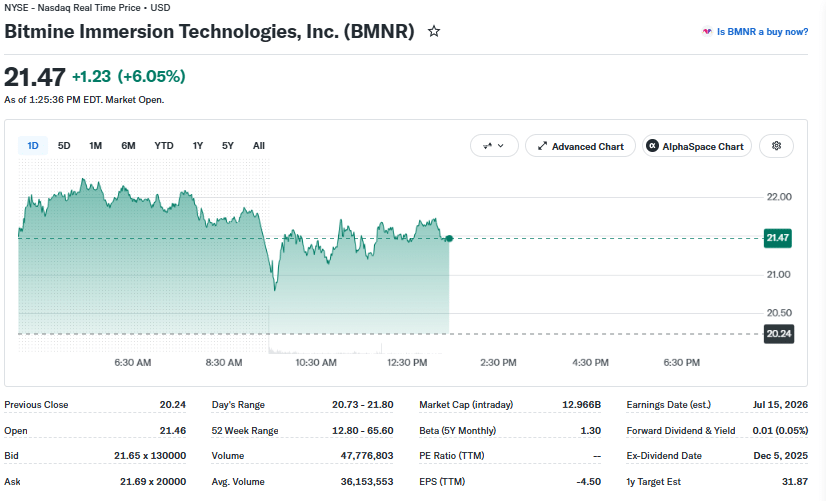Open the Advanced Chart

click(x=581, y=146)
